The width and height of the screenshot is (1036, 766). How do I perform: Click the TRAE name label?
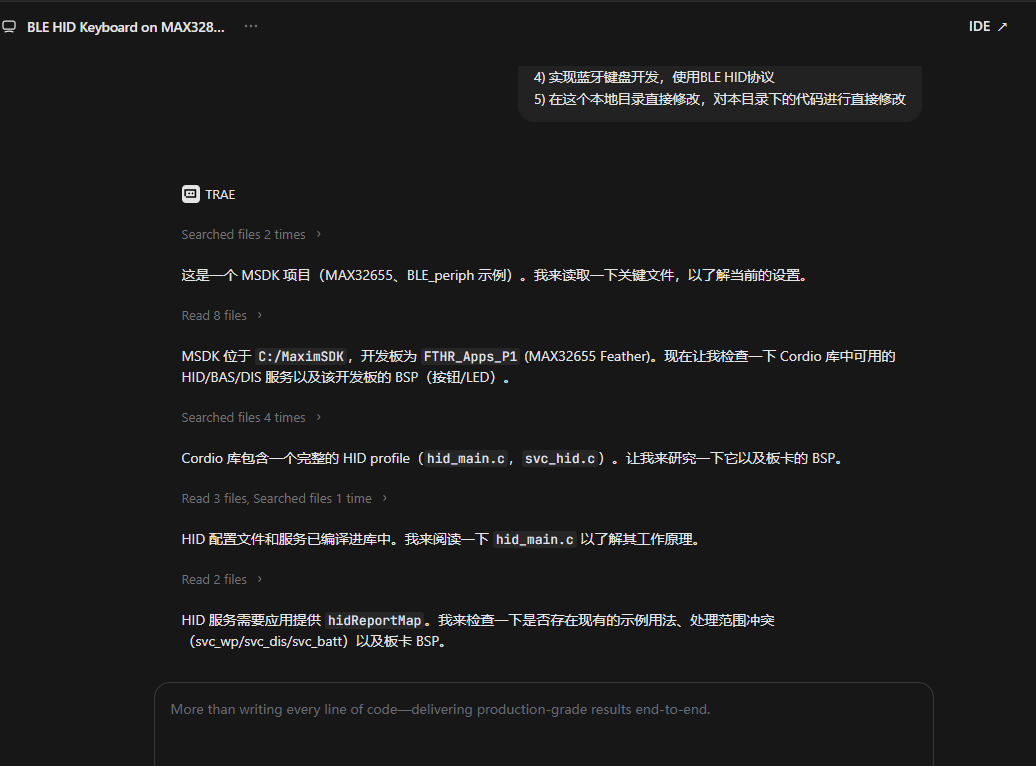click(x=220, y=194)
